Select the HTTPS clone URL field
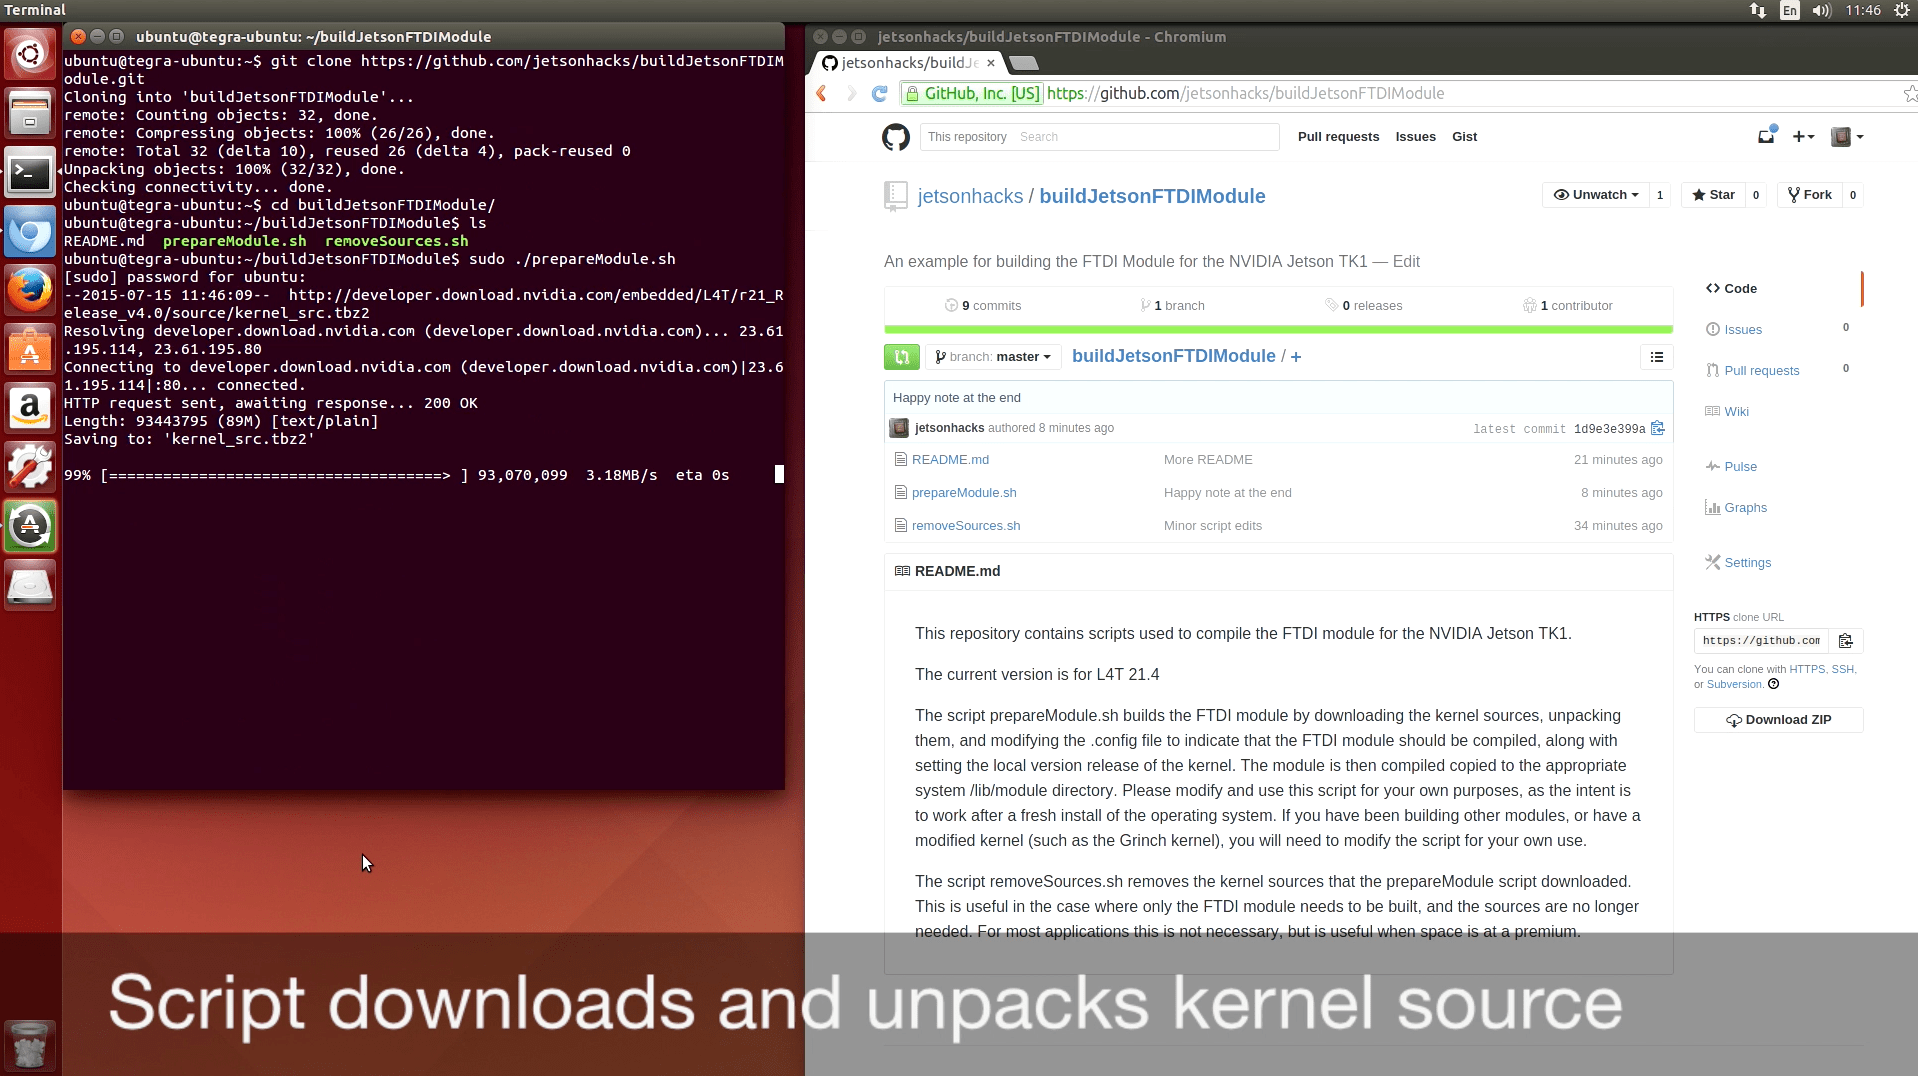The height and width of the screenshot is (1076, 1918). click(x=1761, y=641)
